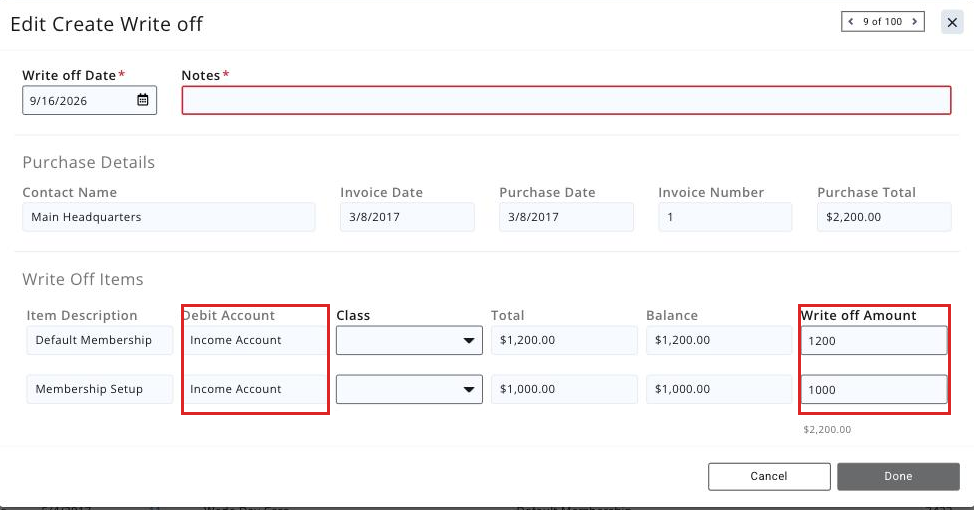This screenshot has width=974, height=510.
Task: Edit write off amount 1200
Action: click(874, 340)
